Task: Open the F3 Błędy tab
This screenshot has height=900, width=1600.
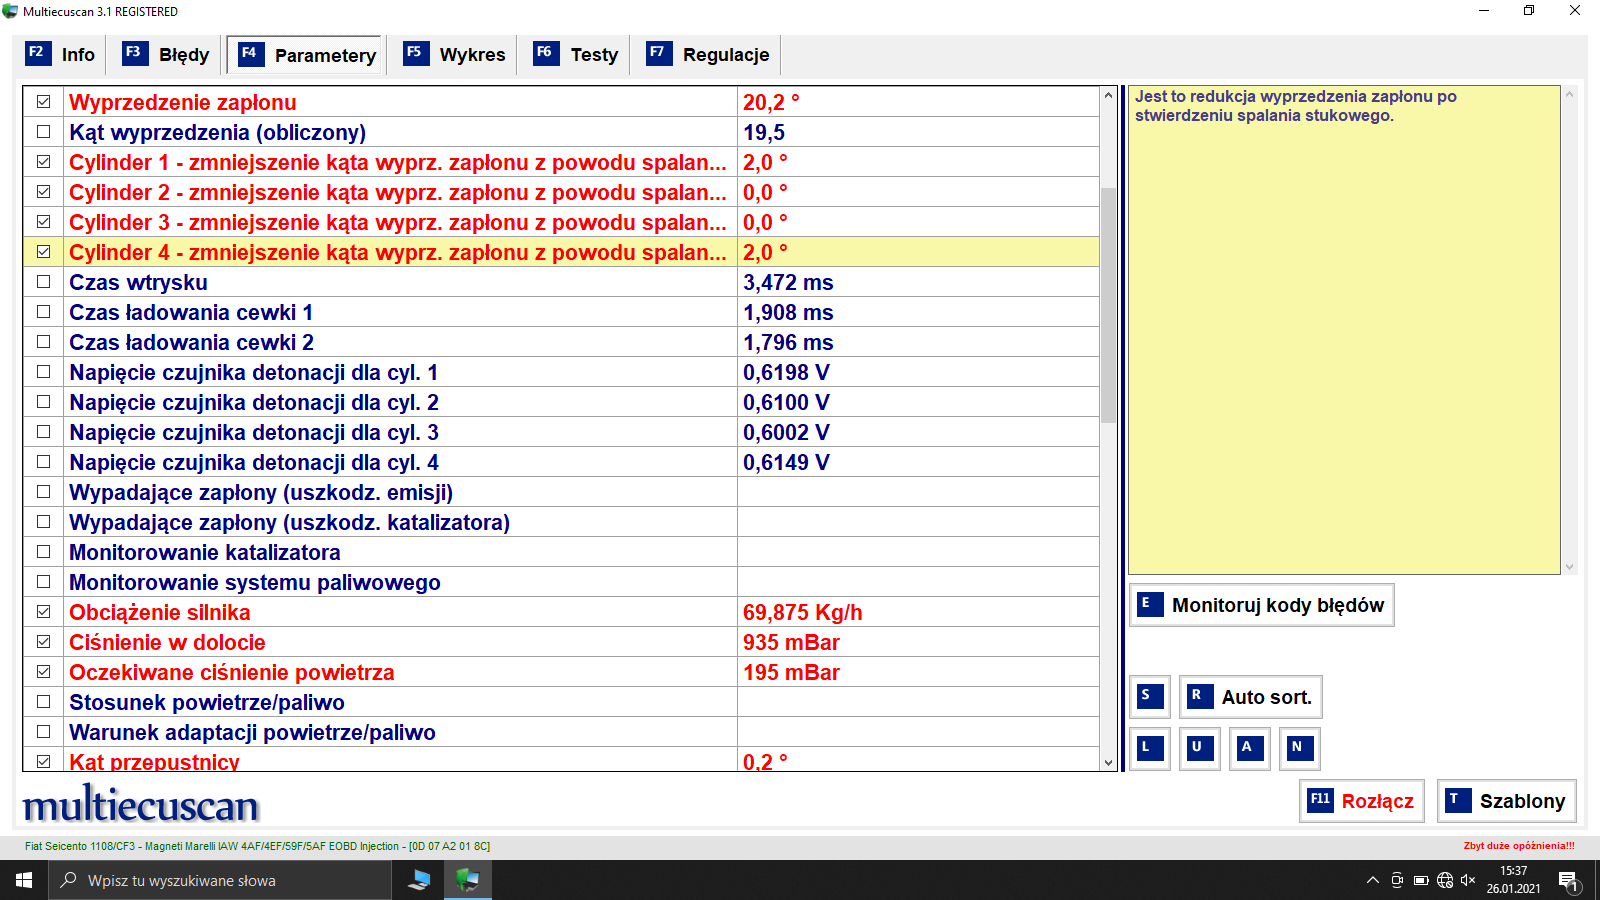Action: click(x=166, y=54)
